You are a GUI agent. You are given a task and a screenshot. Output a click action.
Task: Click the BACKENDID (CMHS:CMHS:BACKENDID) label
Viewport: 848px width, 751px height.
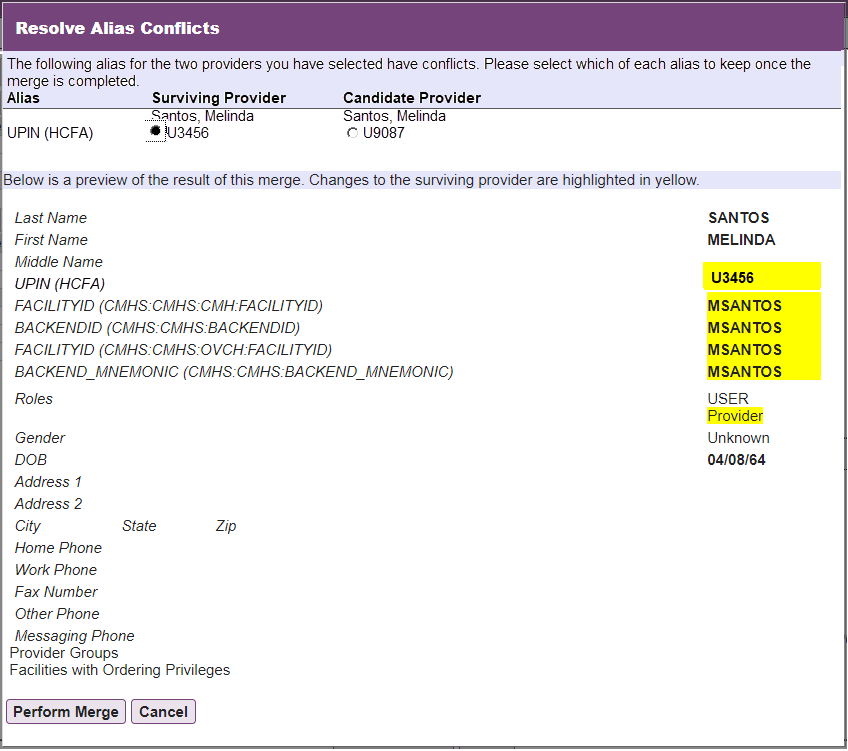point(157,328)
